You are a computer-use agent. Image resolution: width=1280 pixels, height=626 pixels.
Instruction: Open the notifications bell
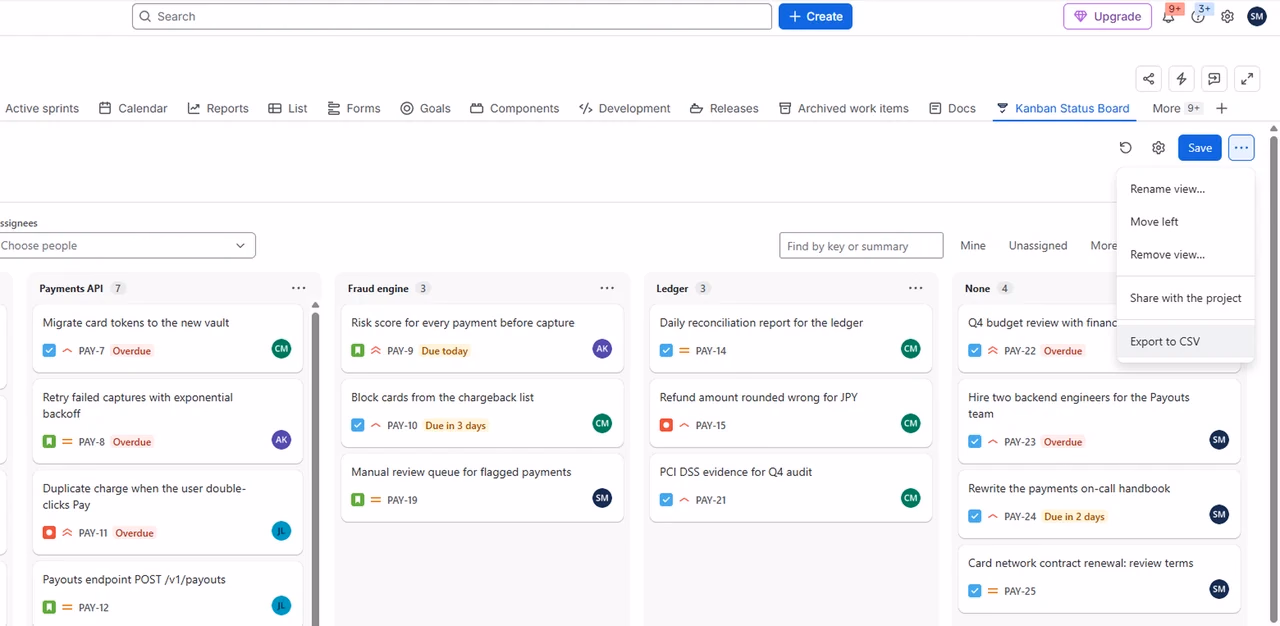pyautogui.click(x=1168, y=16)
